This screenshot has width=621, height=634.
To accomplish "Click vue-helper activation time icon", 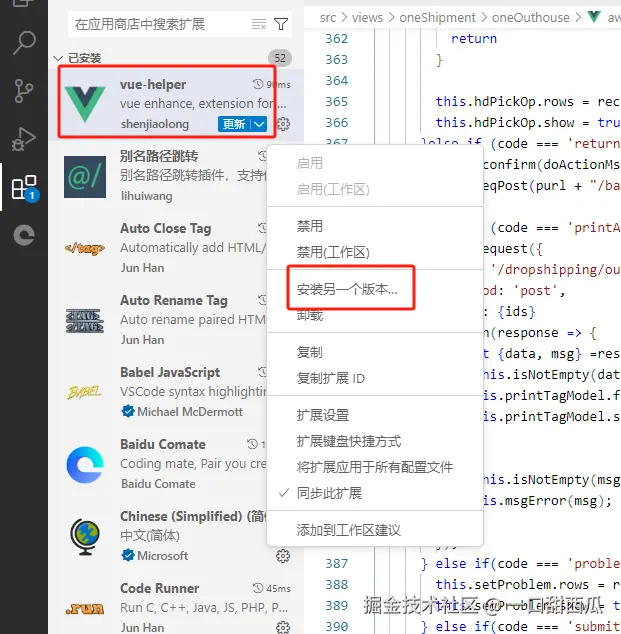I will [258, 84].
